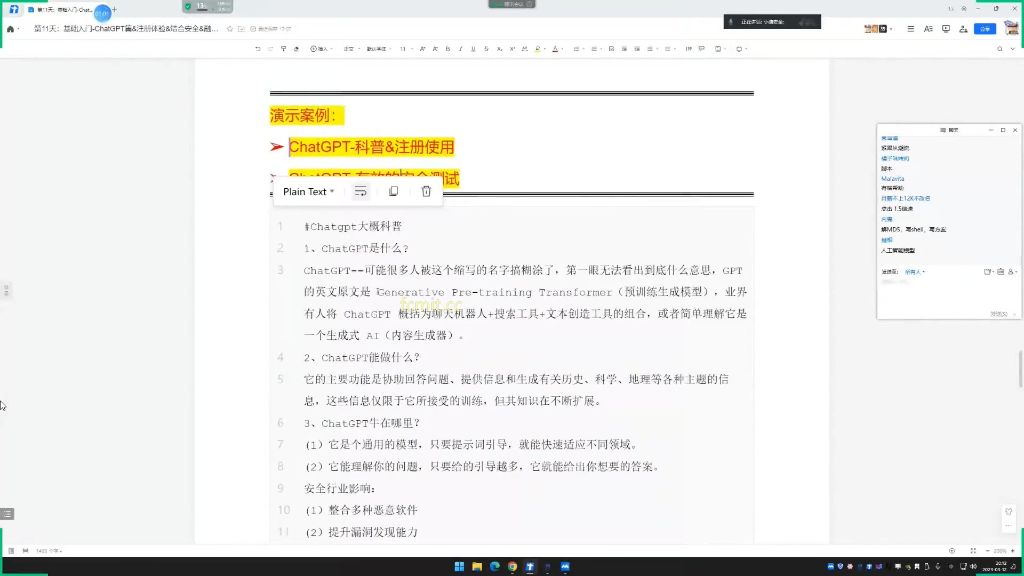Open Microsoft Edge from the taskbar
This screenshot has height=576, width=1024.
tap(494, 566)
